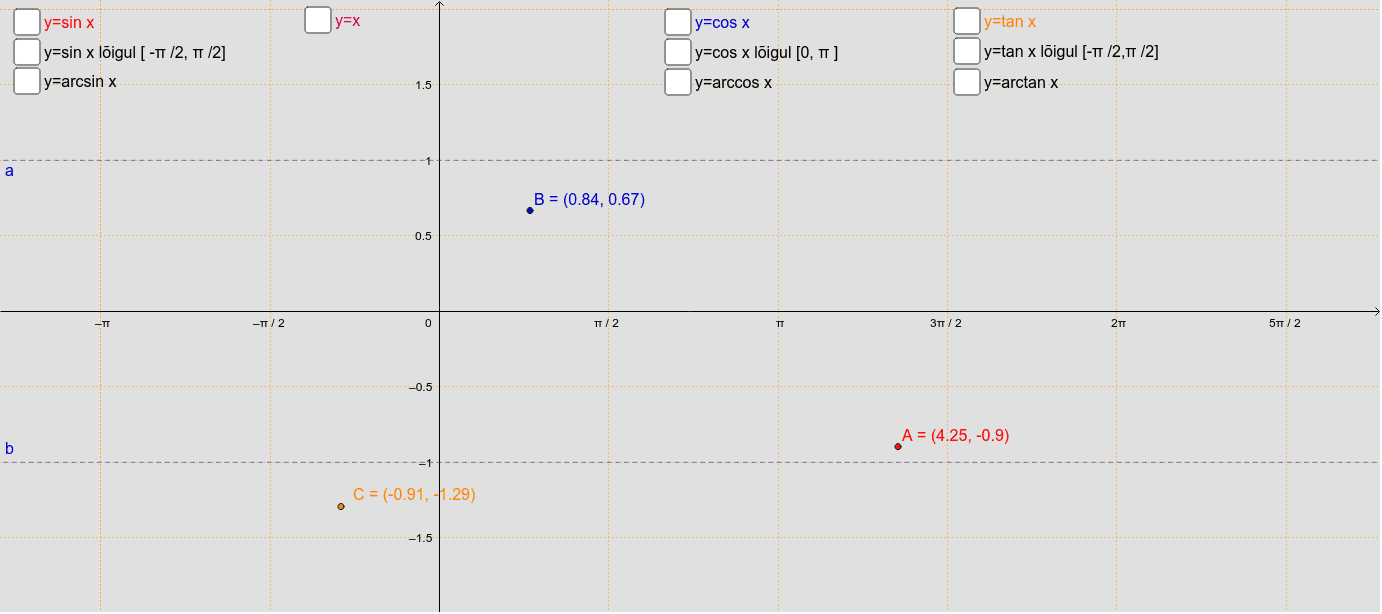Toggle the y=arccos x checkbox

point(678,82)
